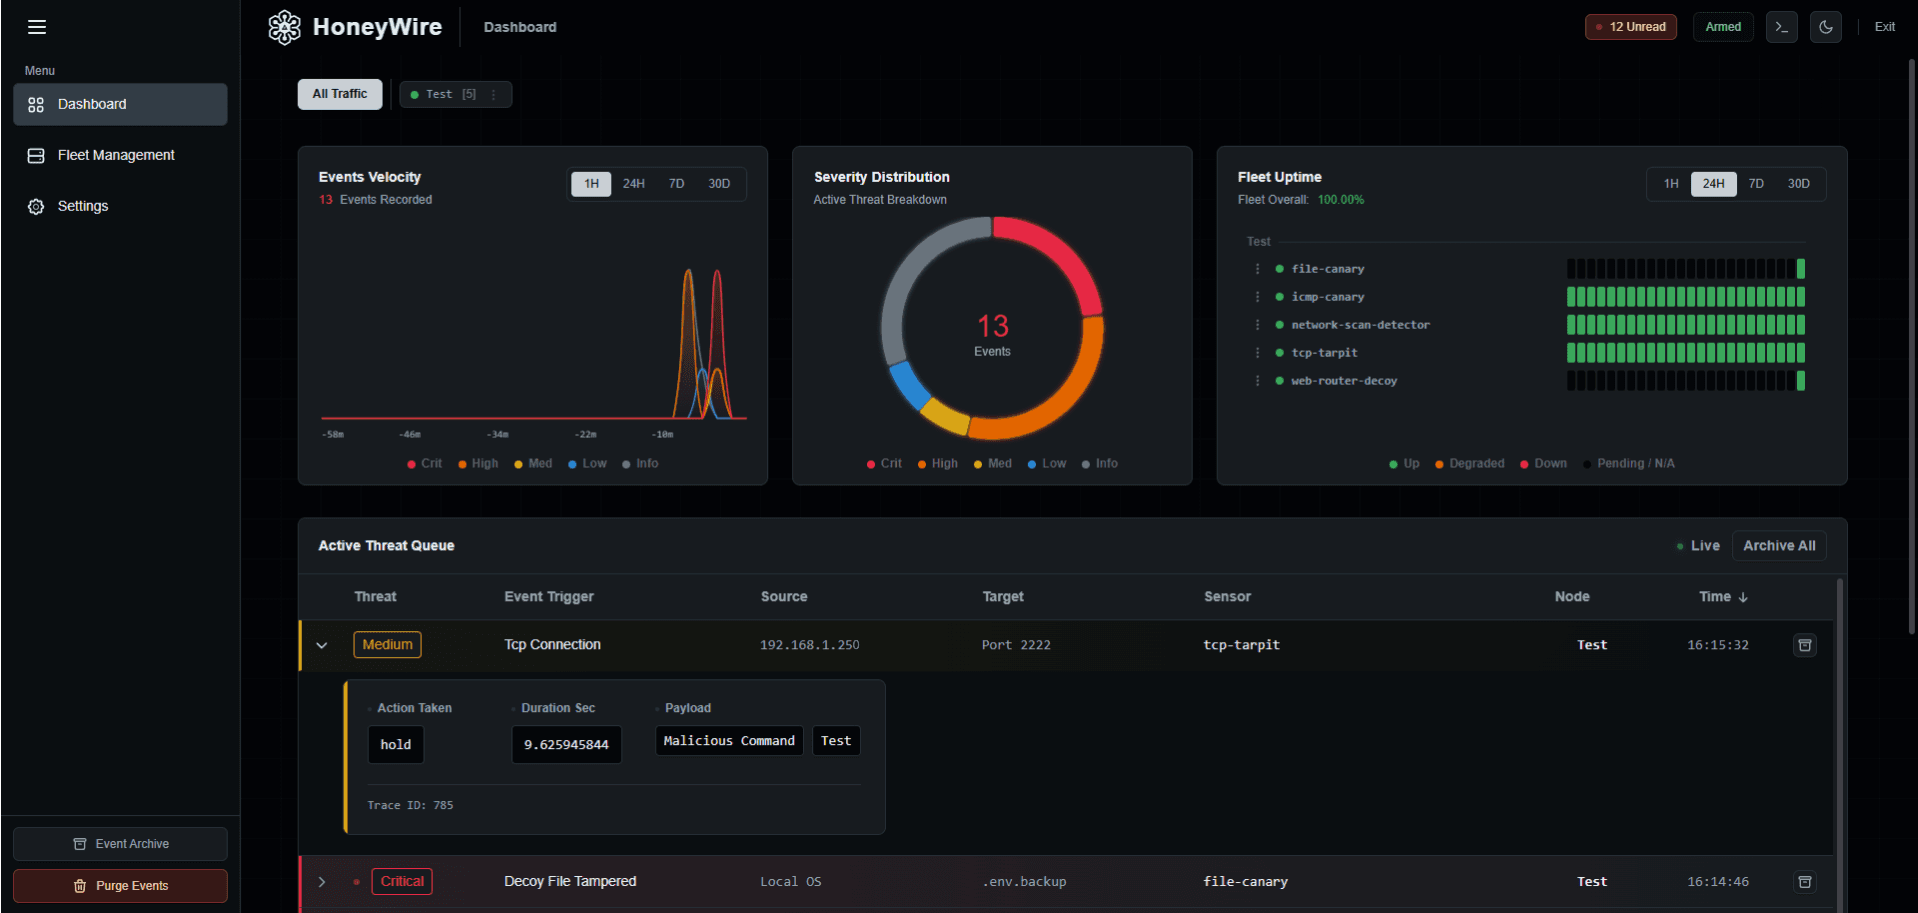Viewport: 1918px width, 913px height.
Task: Click the web-router-decoy sensor name
Action: point(1344,381)
